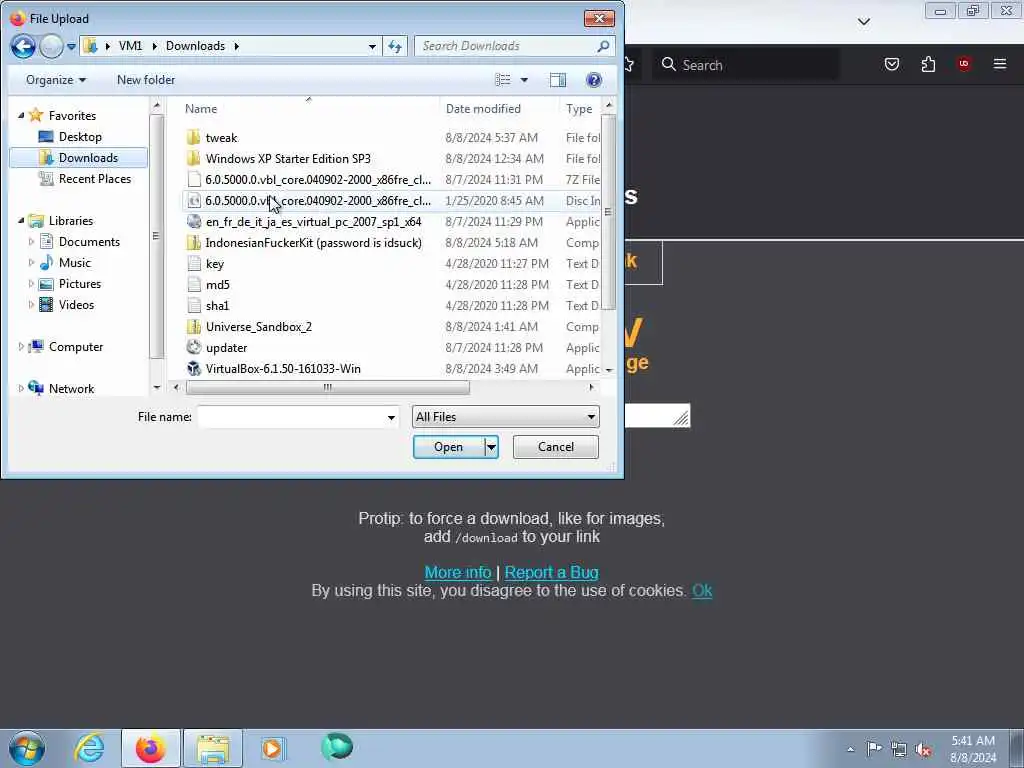Click the file list vertical scrollbar thumb
Viewport: 1024px width, 768px height.
608,212
